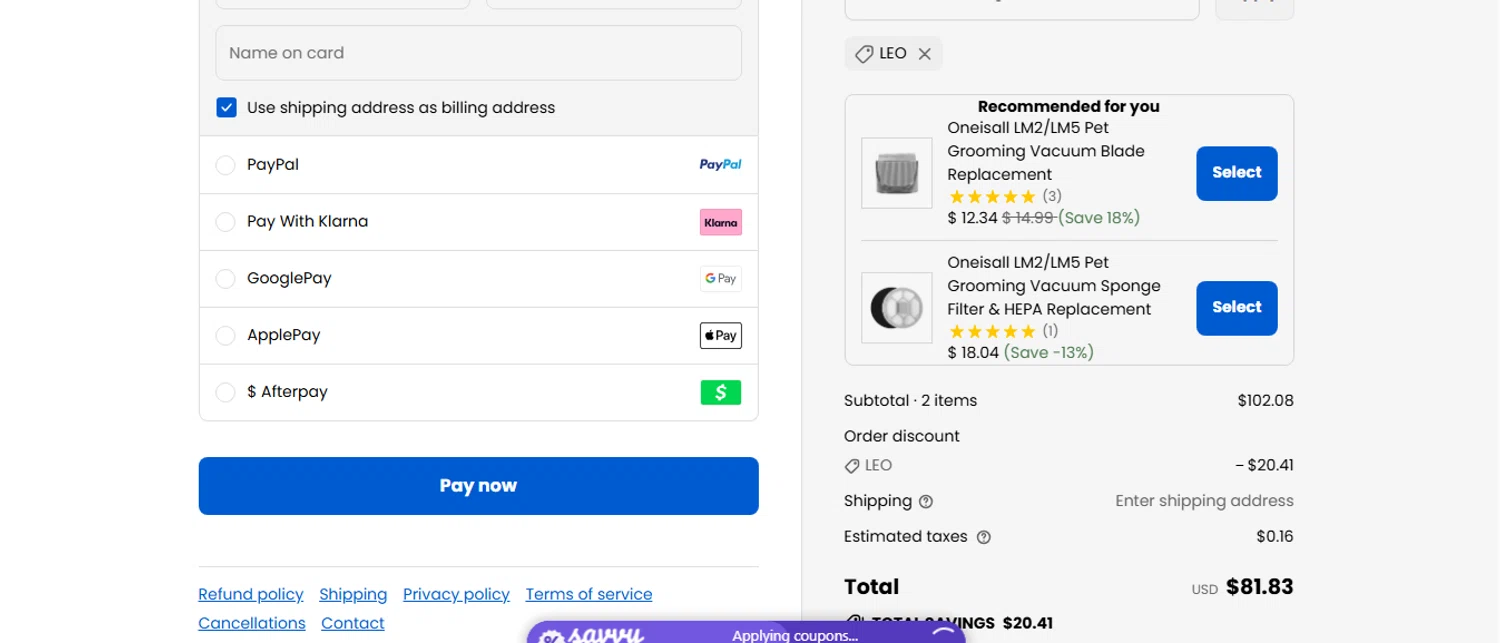The height and width of the screenshot is (643, 1500).
Task: Click the Name on card field
Action: [x=478, y=53]
